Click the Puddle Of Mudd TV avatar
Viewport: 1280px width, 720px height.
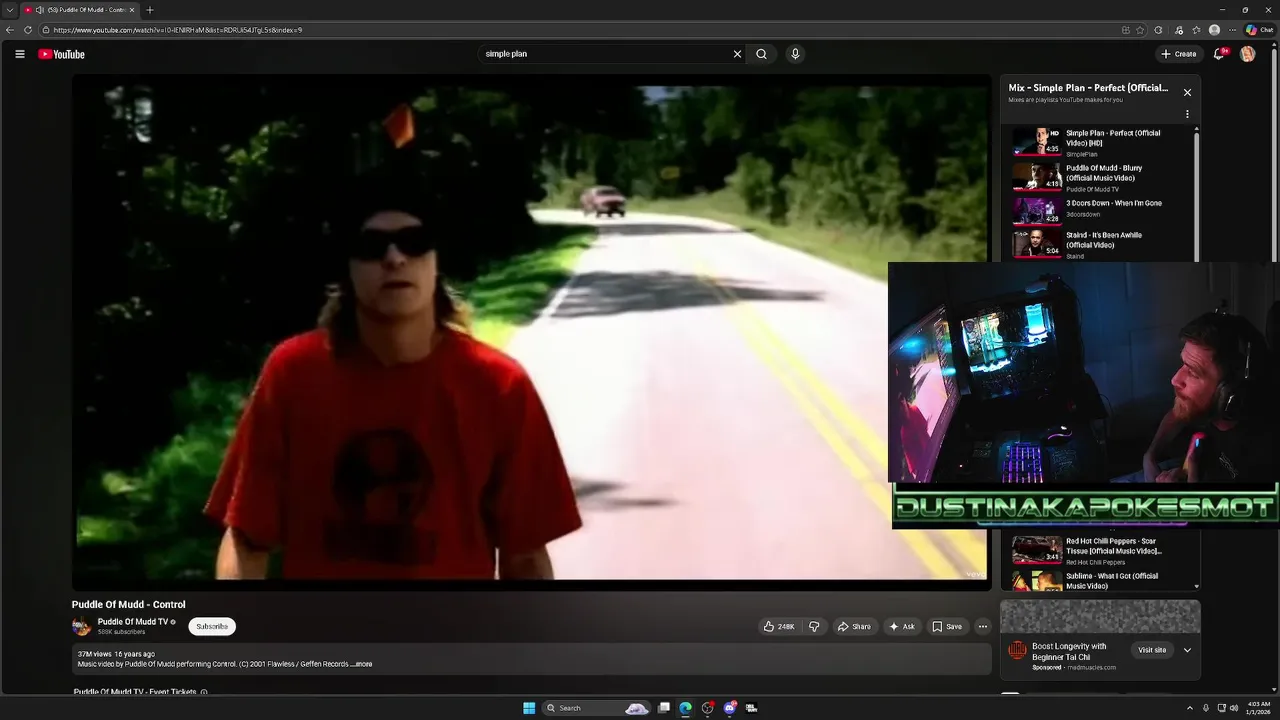(x=81, y=627)
